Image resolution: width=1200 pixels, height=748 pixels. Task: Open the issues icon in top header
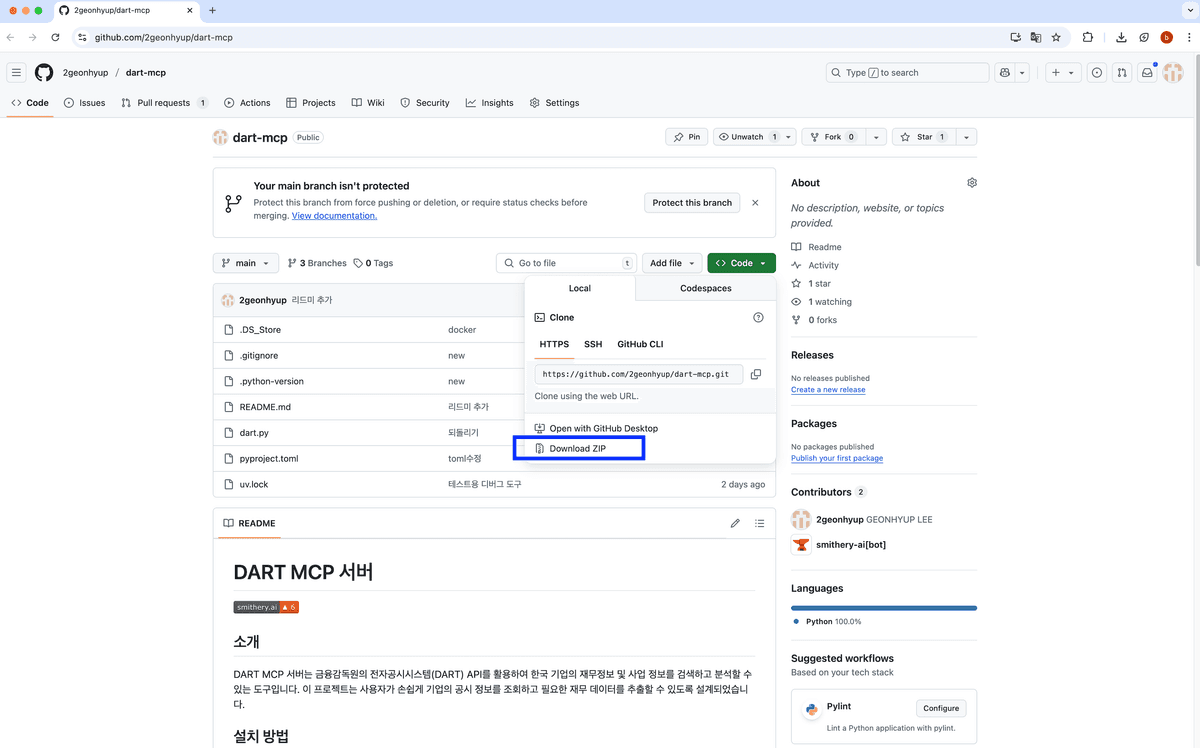click(1097, 73)
